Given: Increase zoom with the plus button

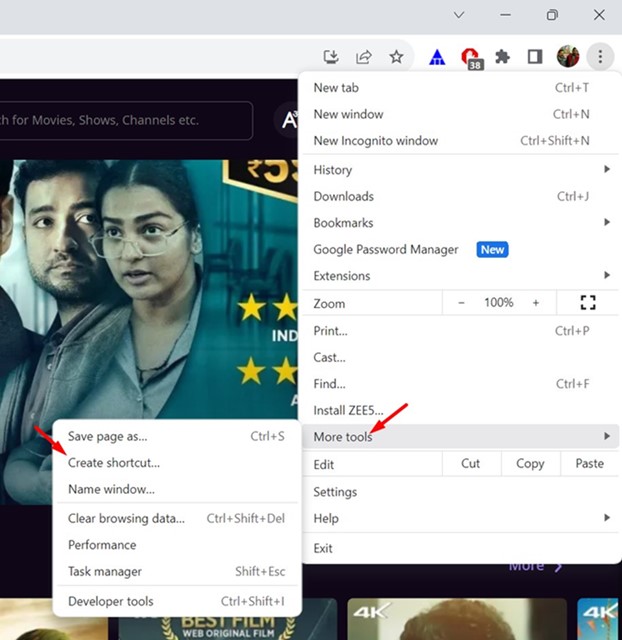Looking at the screenshot, I should 536,303.
